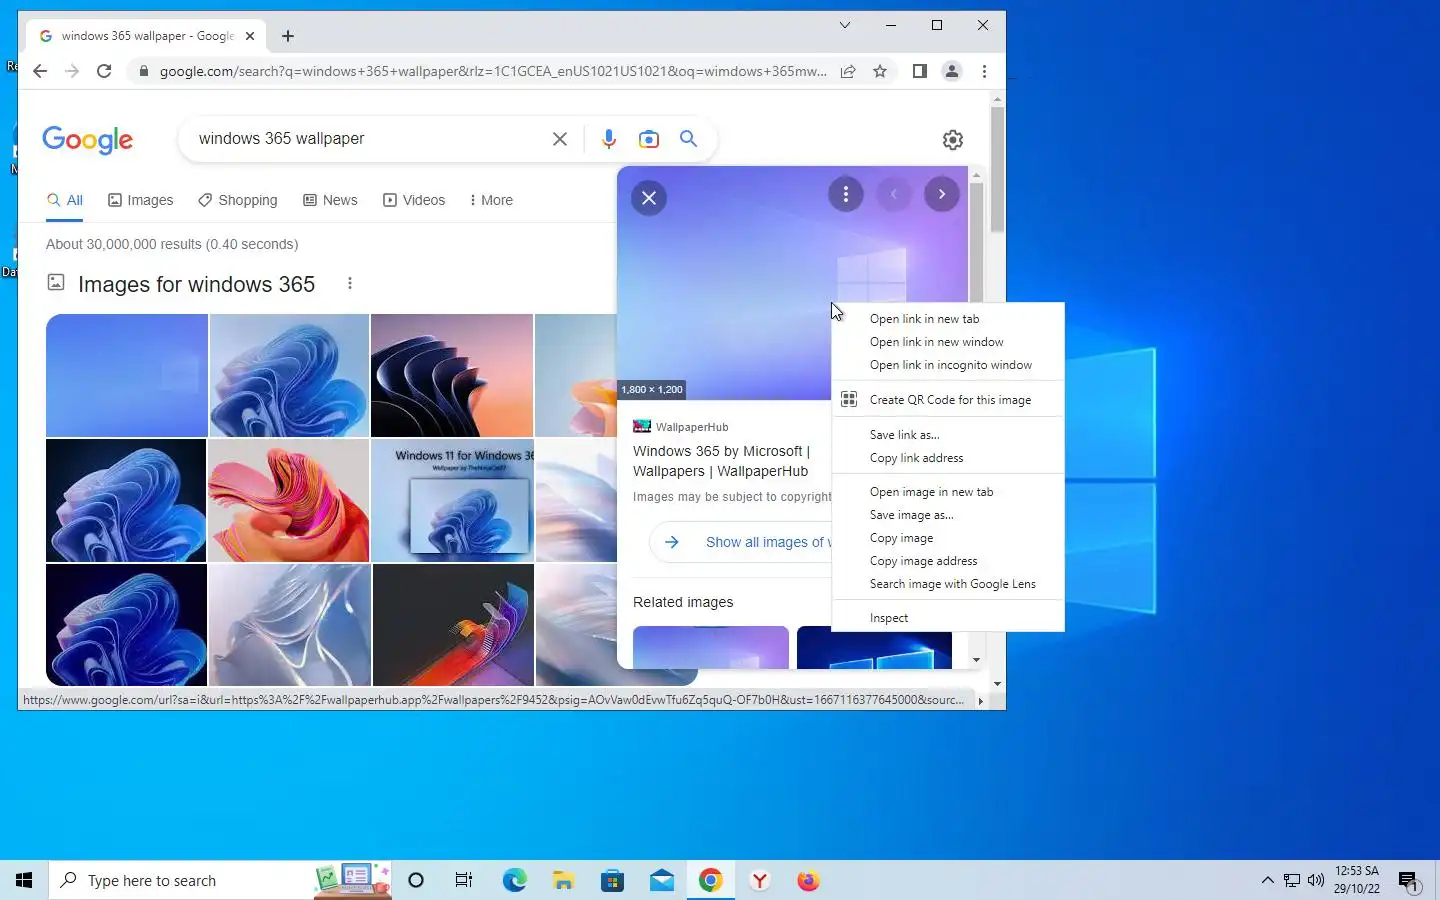Screen dimensions: 1440x900
Task: Clear the search box with the X
Action: coord(560,139)
